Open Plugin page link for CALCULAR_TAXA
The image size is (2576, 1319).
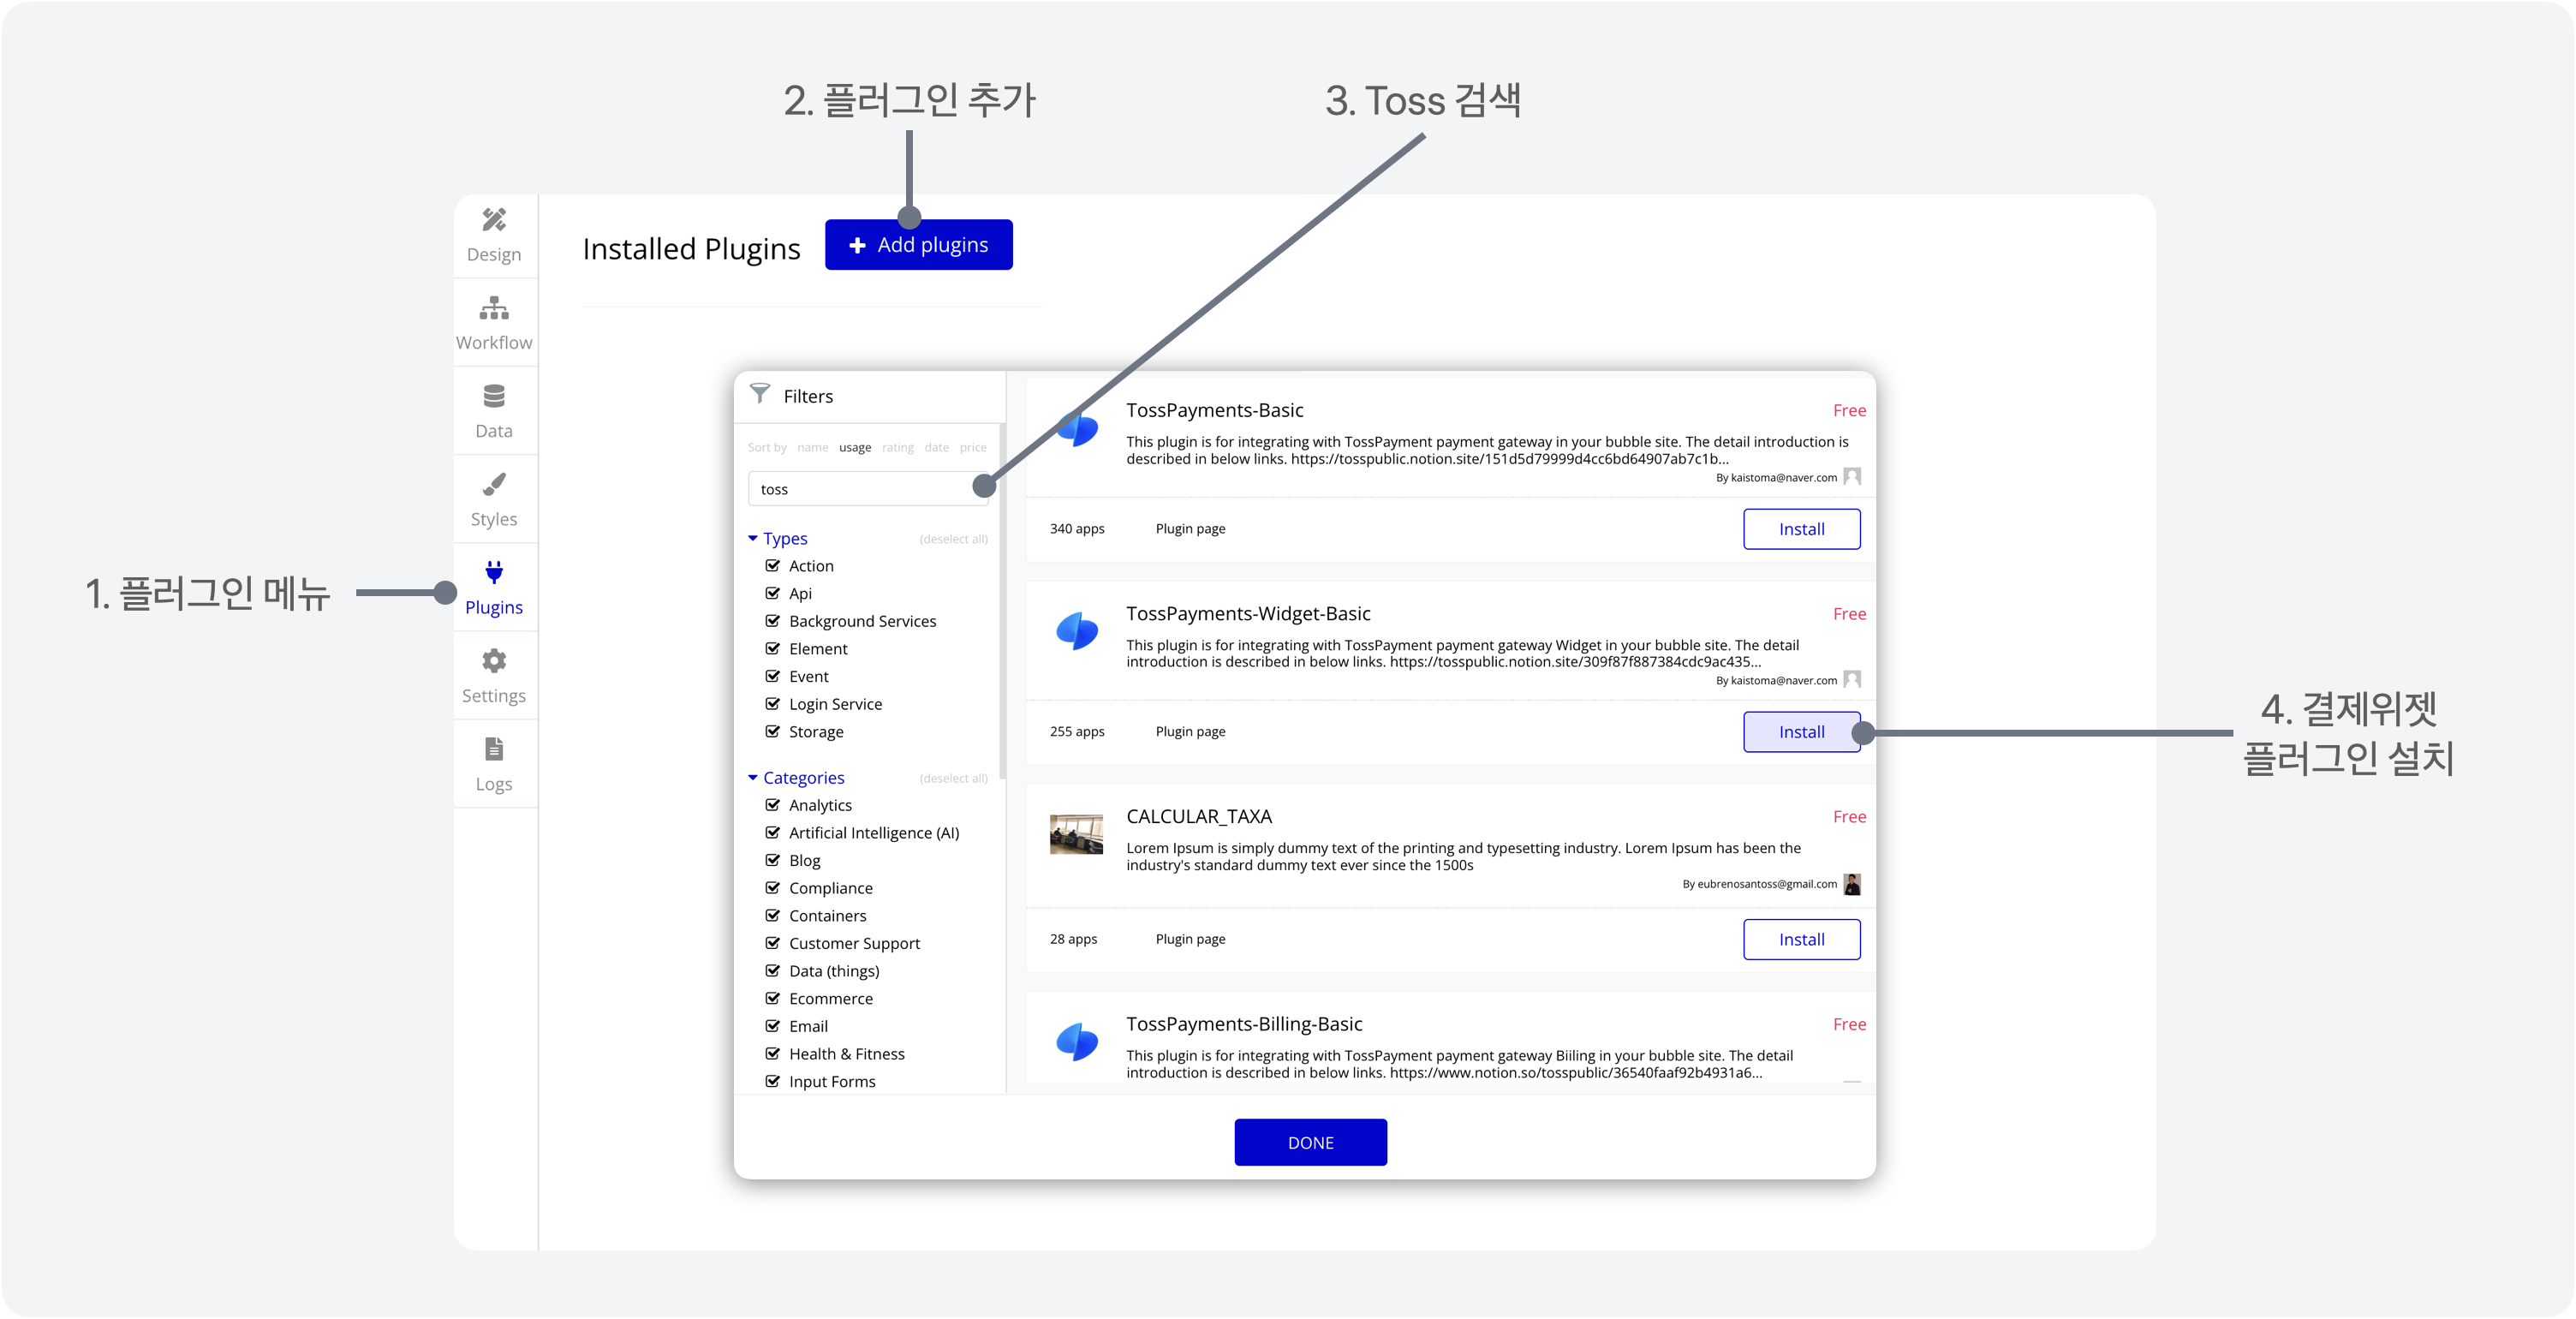point(1190,940)
